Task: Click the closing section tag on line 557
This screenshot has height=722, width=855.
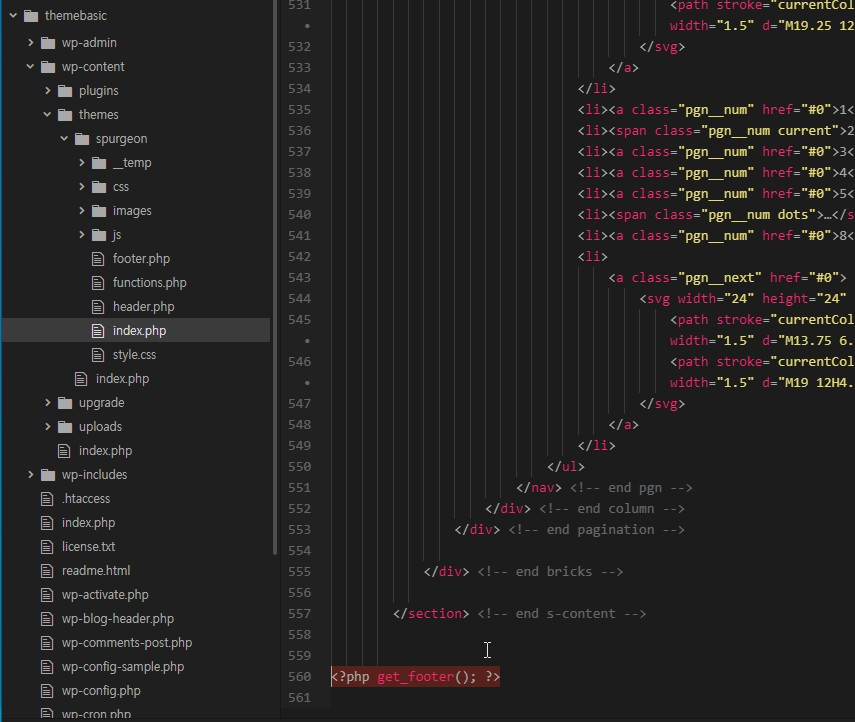Action: click(x=431, y=613)
